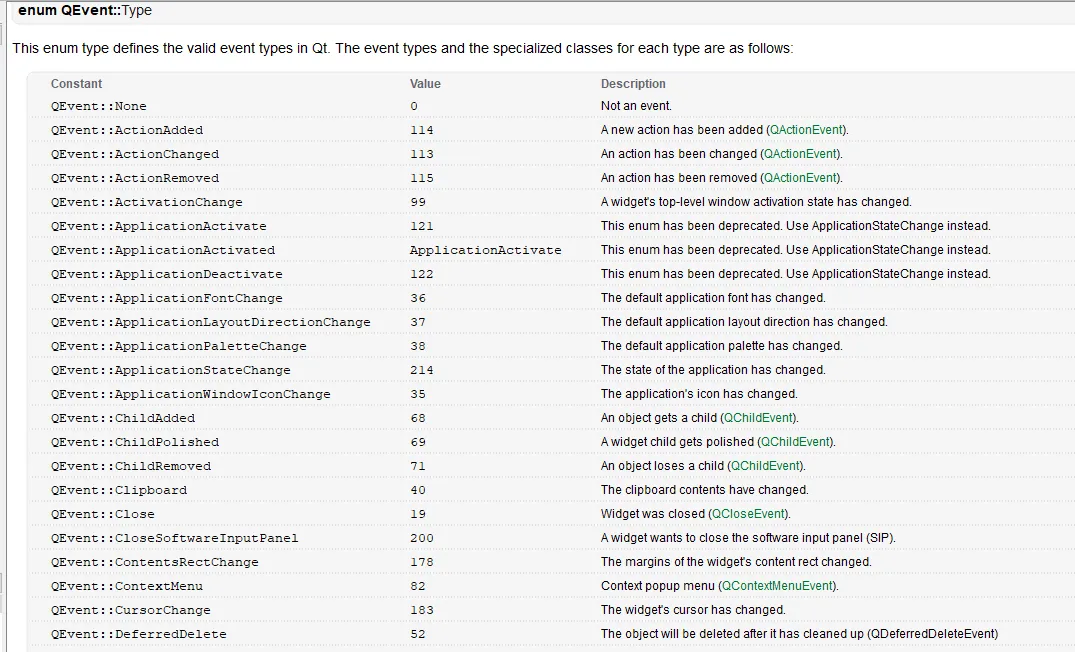
Task: Click the QEvent::None constant
Action: [x=99, y=106]
